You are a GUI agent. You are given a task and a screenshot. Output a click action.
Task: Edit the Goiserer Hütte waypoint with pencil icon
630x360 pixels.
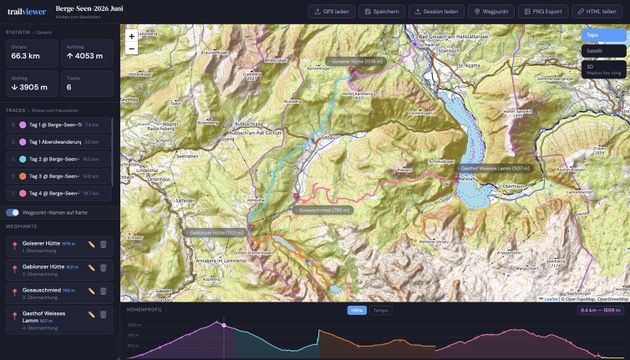pyautogui.click(x=92, y=244)
